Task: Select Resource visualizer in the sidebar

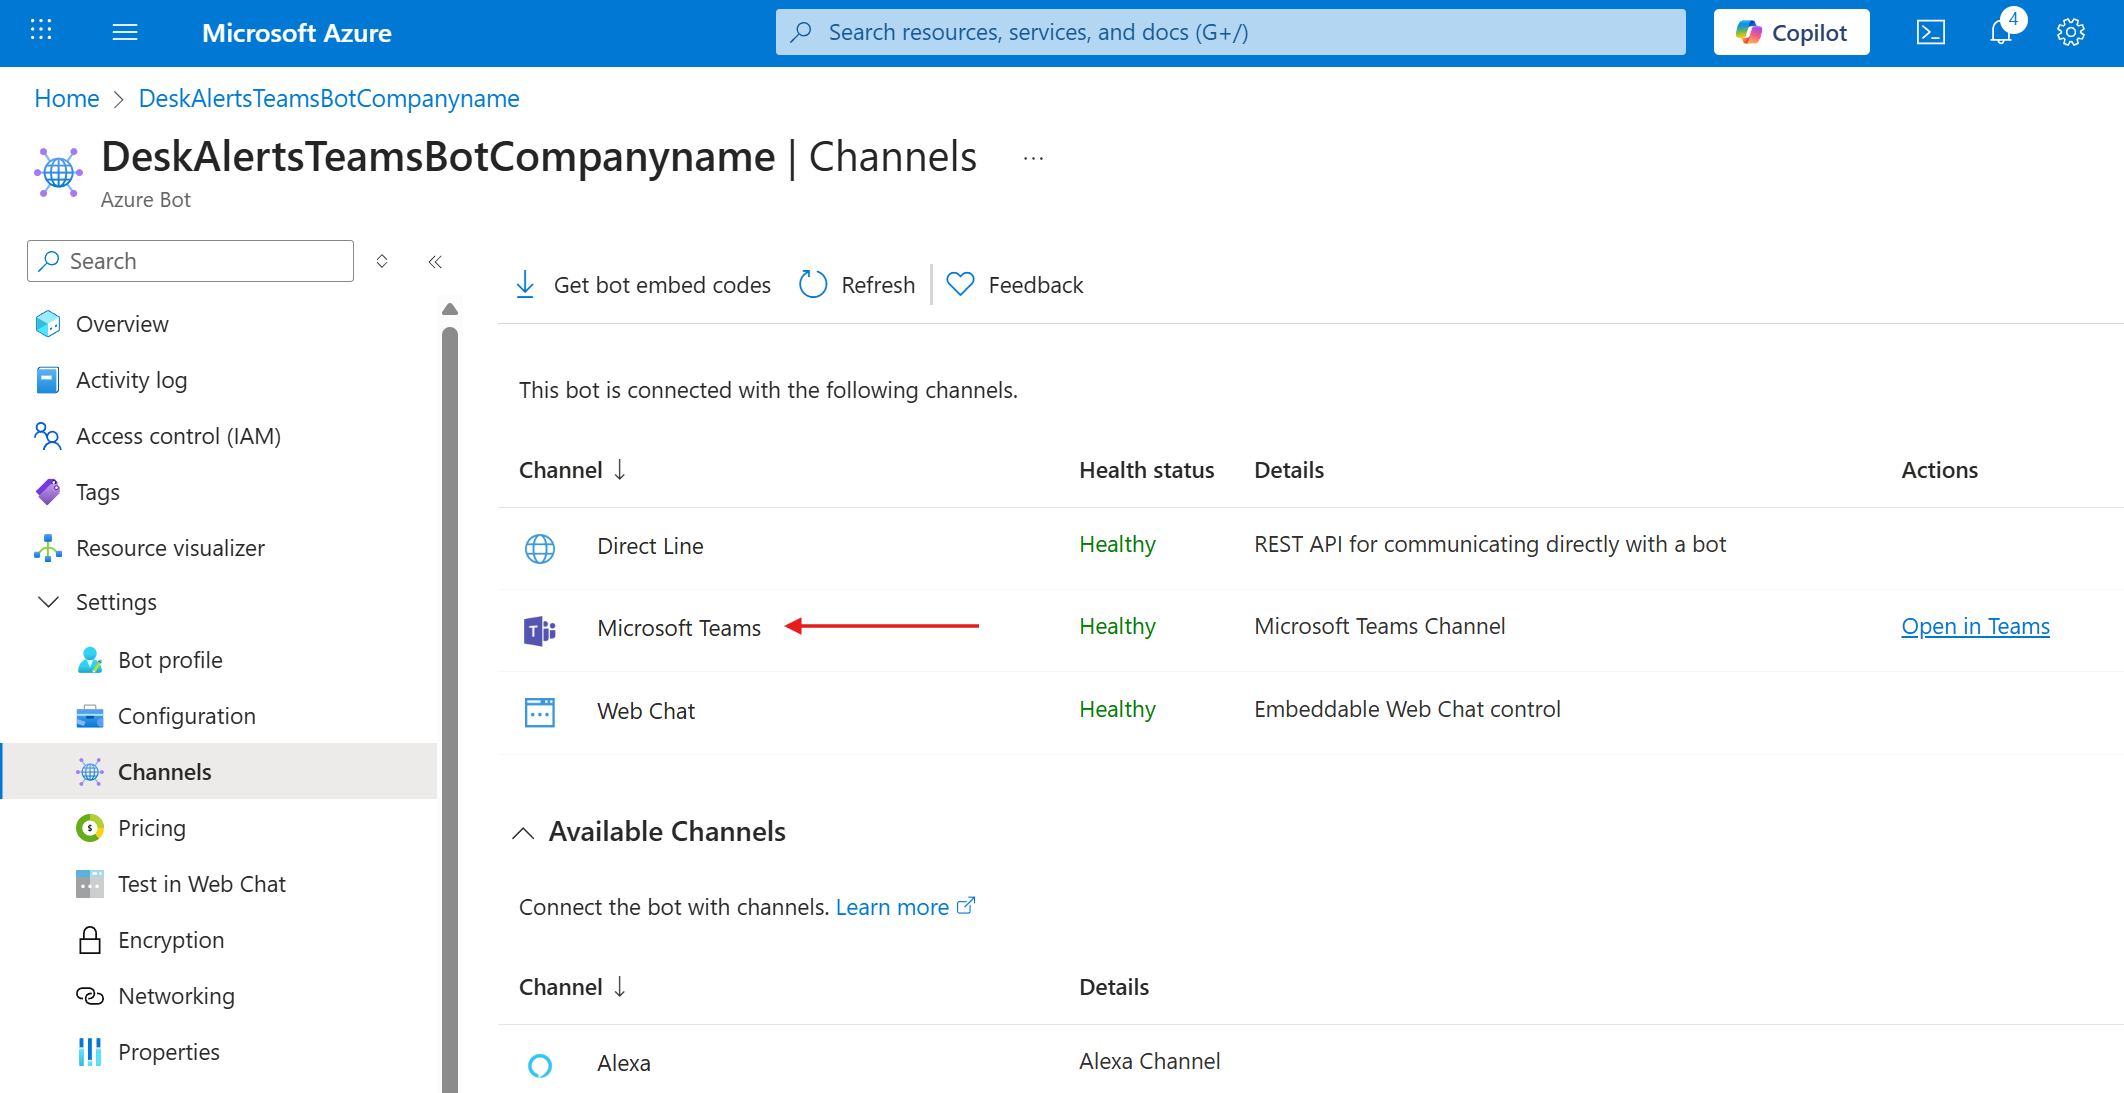Action: pos(170,547)
